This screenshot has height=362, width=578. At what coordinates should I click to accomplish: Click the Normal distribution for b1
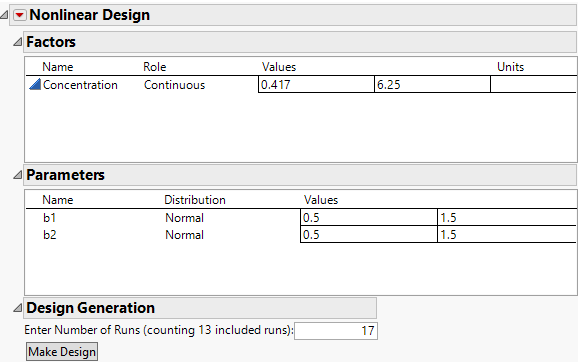[184, 217]
